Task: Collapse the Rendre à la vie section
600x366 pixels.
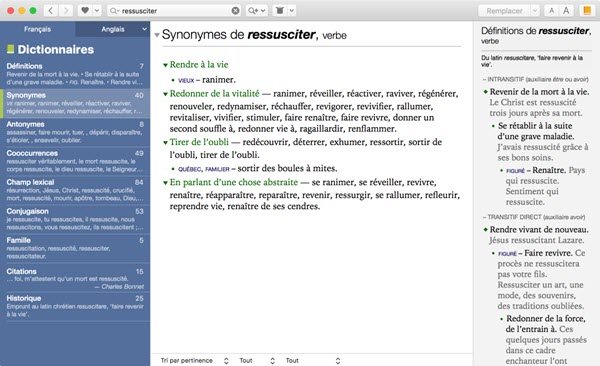Action: click(x=165, y=65)
